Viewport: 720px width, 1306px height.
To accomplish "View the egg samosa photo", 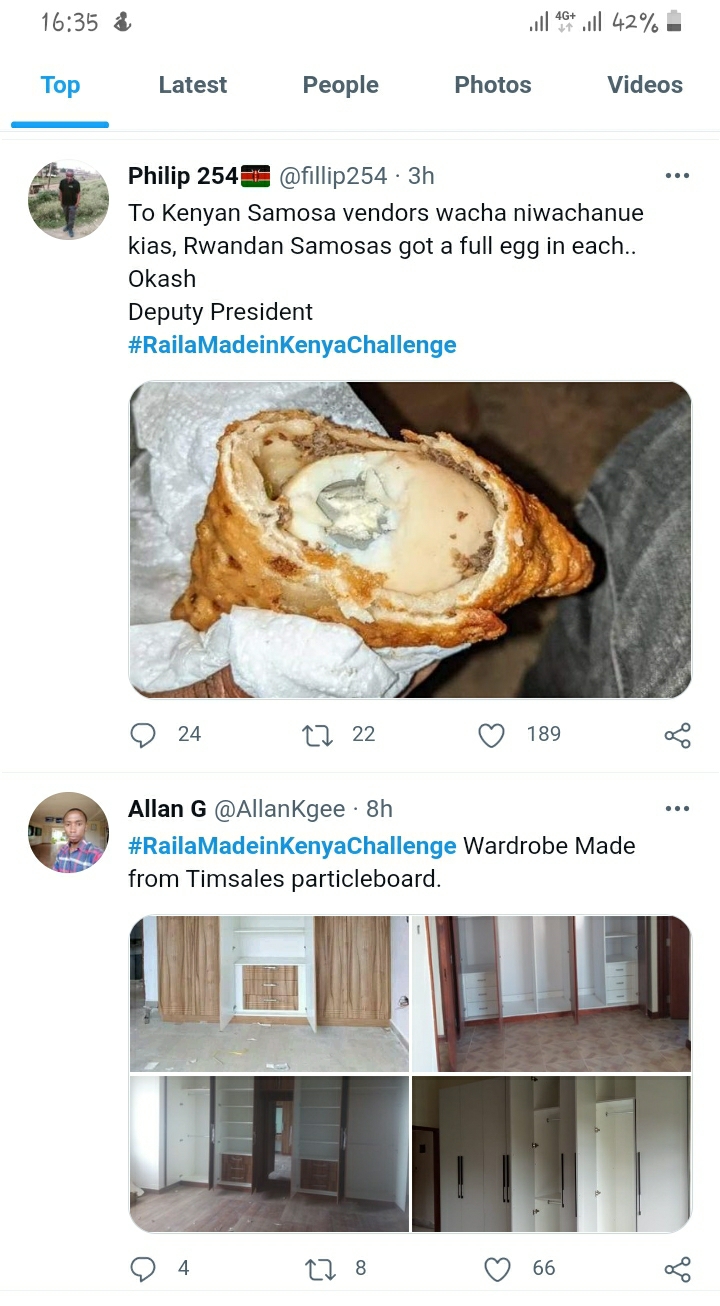I will [x=410, y=539].
